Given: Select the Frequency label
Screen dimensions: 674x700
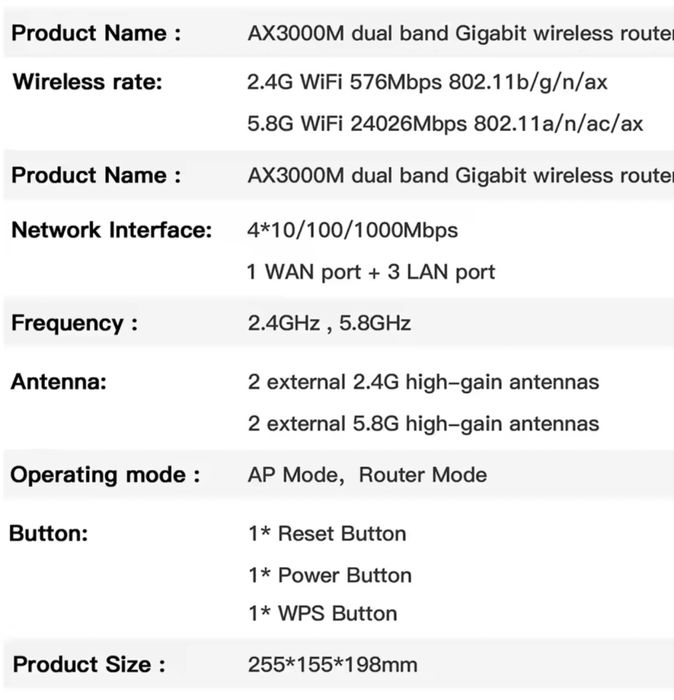Looking at the screenshot, I should tap(74, 324).
